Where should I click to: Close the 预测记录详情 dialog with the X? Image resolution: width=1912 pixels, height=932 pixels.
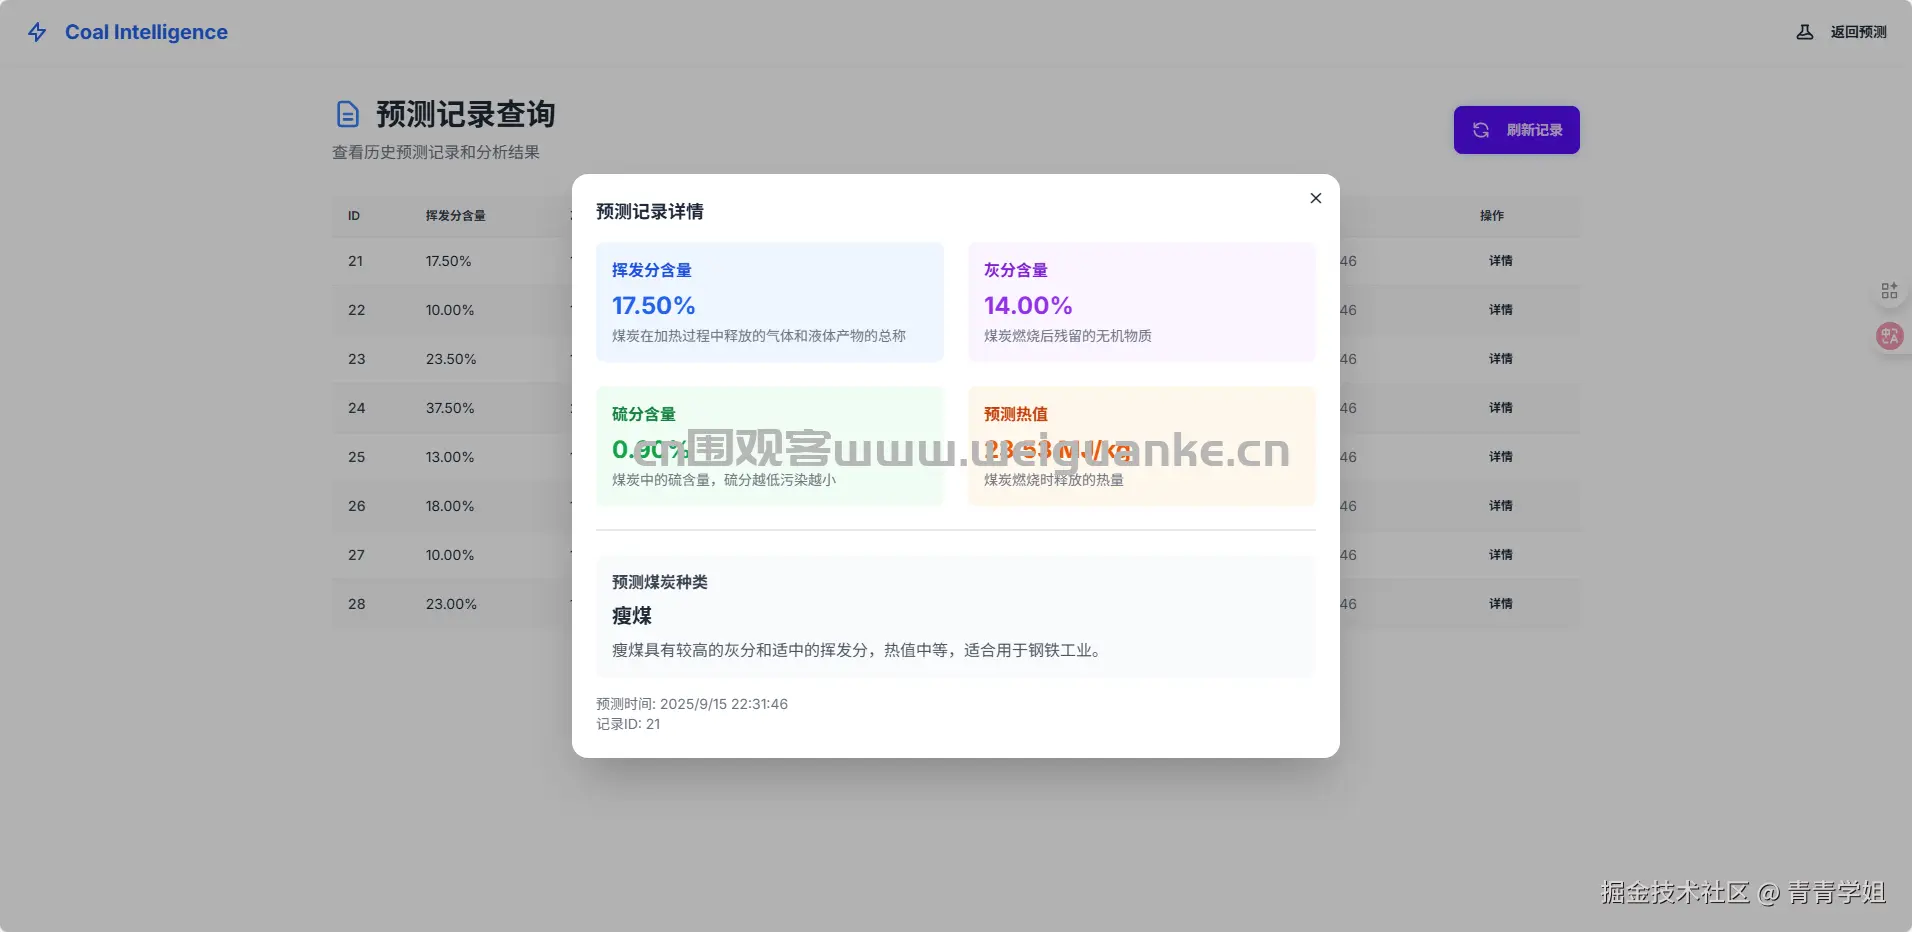pyautogui.click(x=1315, y=198)
